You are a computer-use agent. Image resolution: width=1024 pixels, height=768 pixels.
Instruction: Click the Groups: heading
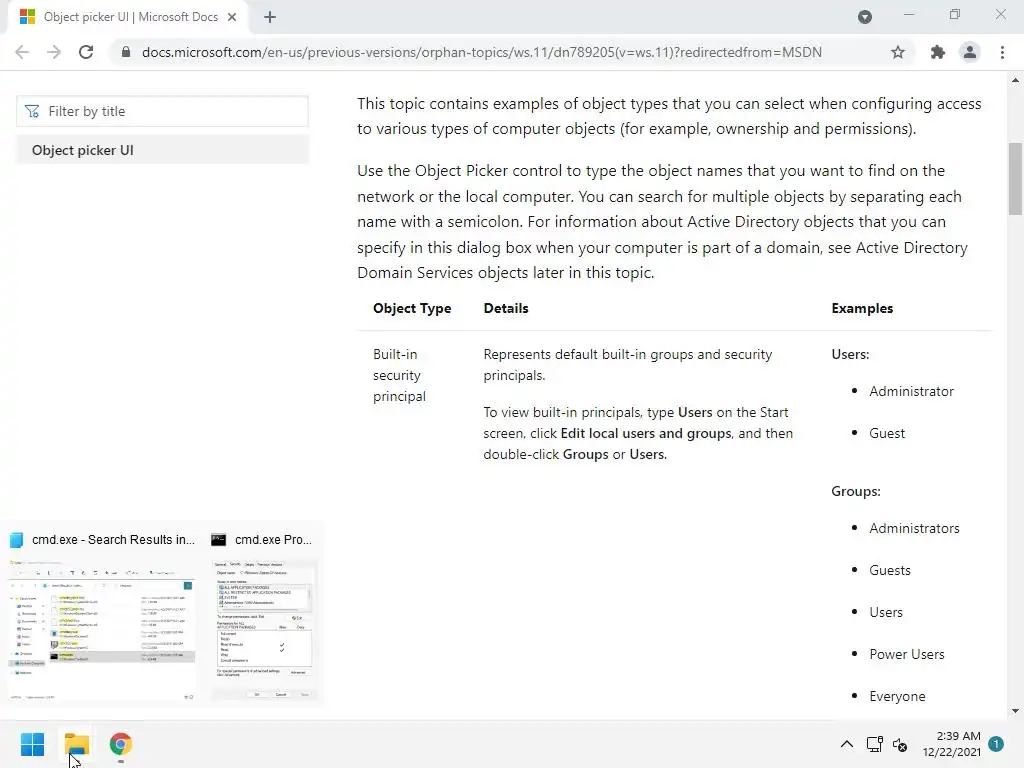pyautogui.click(x=856, y=491)
